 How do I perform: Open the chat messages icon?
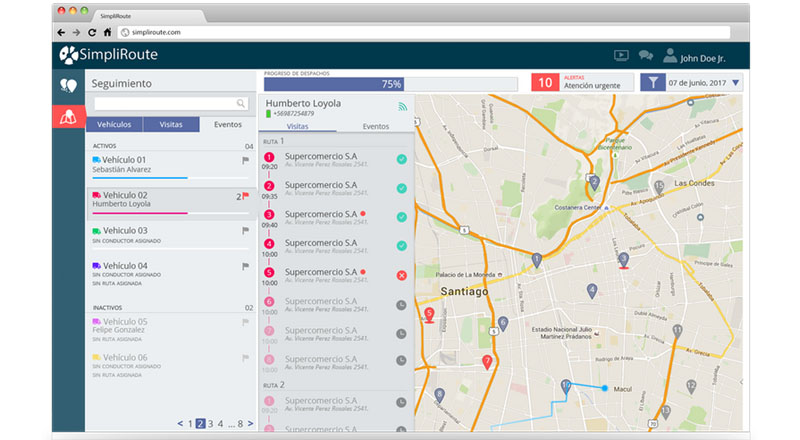point(646,56)
